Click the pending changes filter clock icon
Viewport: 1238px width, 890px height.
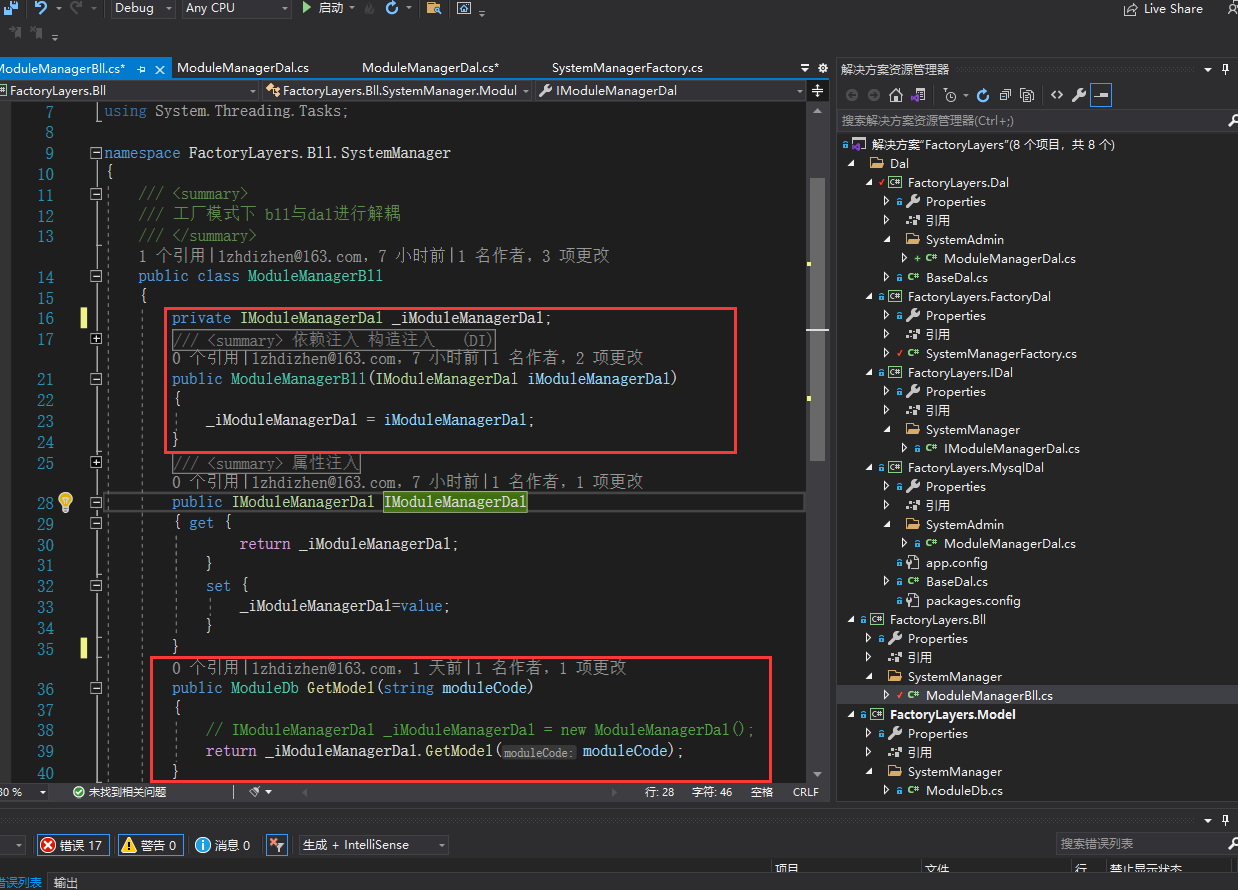[950, 95]
